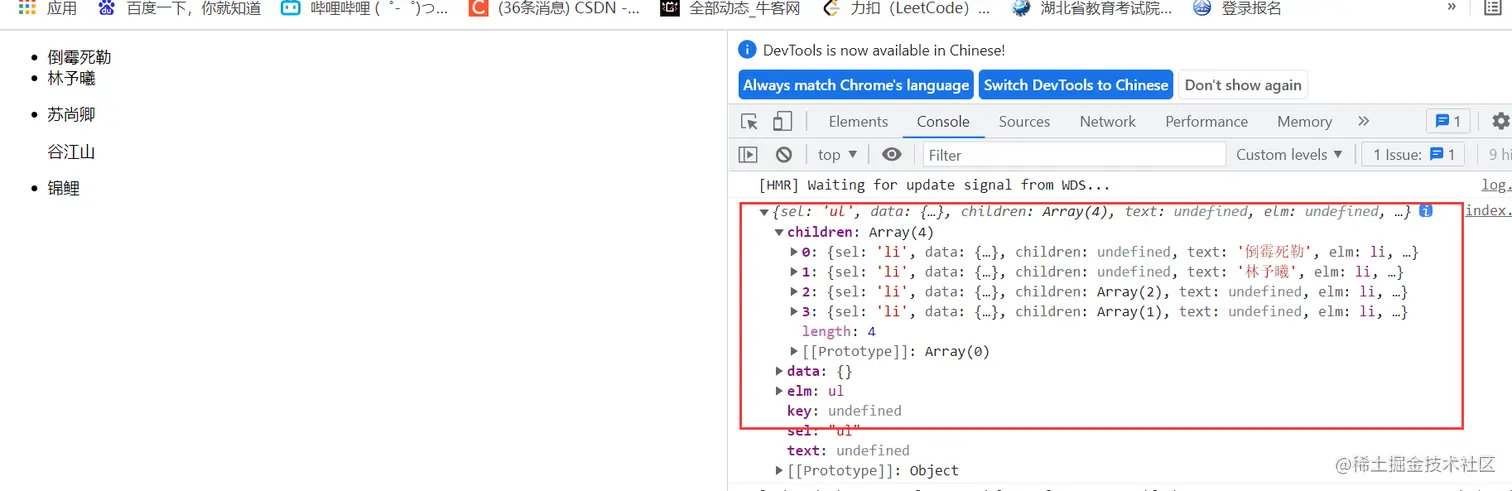Open the CSDN bookmark
The image size is (1512, 491).
pos(556,8)
